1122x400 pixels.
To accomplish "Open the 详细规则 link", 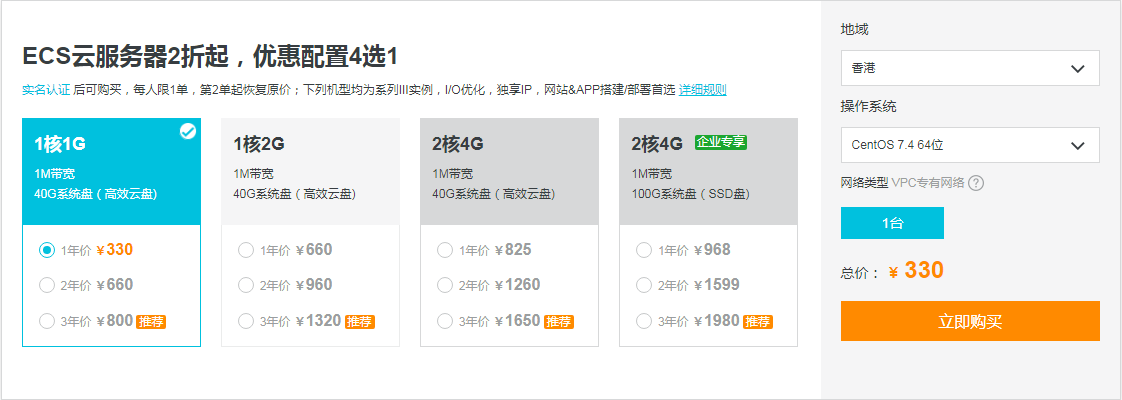I will click(702, 90).
